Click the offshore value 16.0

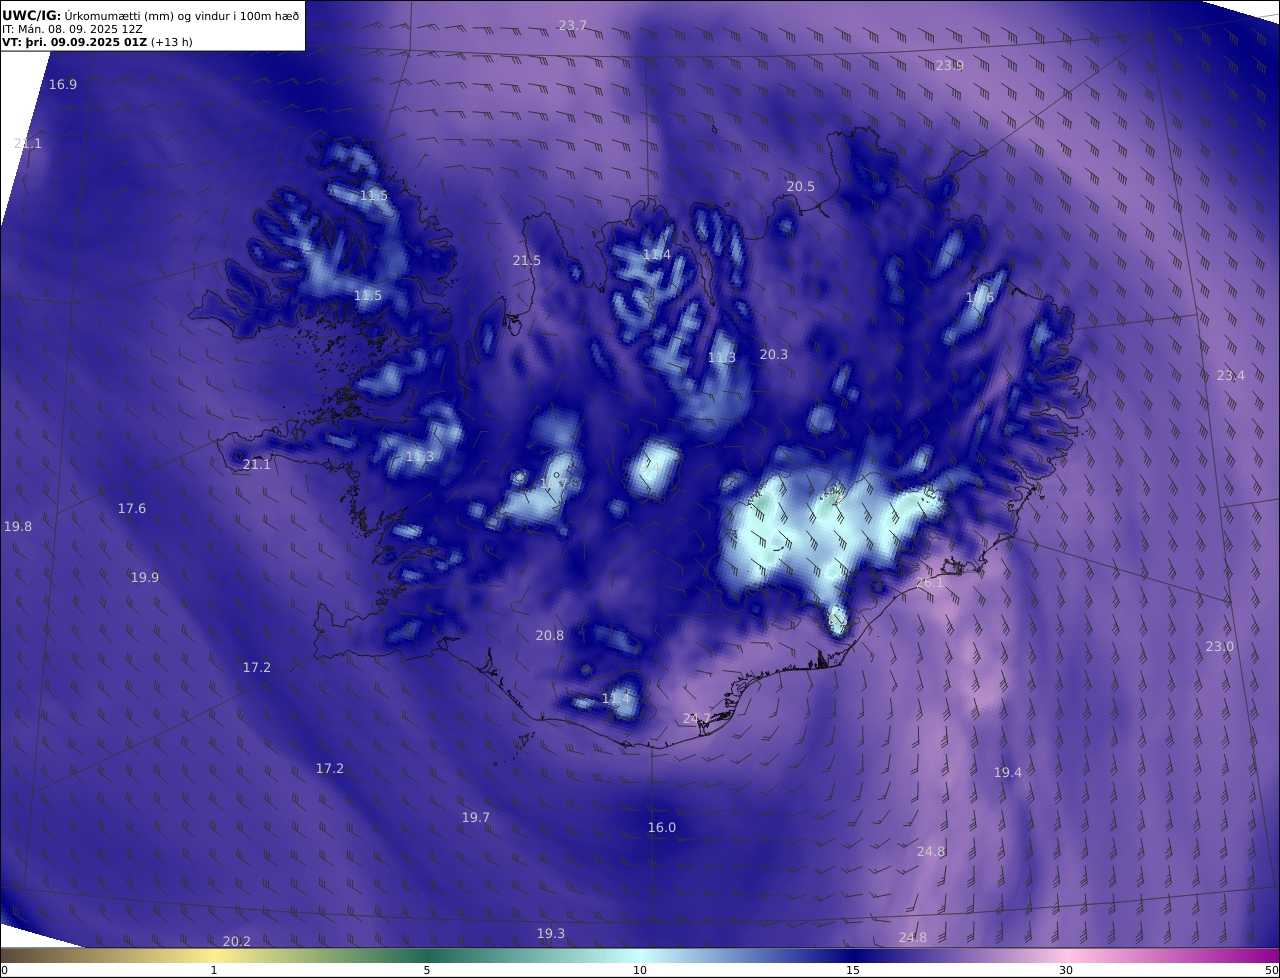click(x=662, y=828)
